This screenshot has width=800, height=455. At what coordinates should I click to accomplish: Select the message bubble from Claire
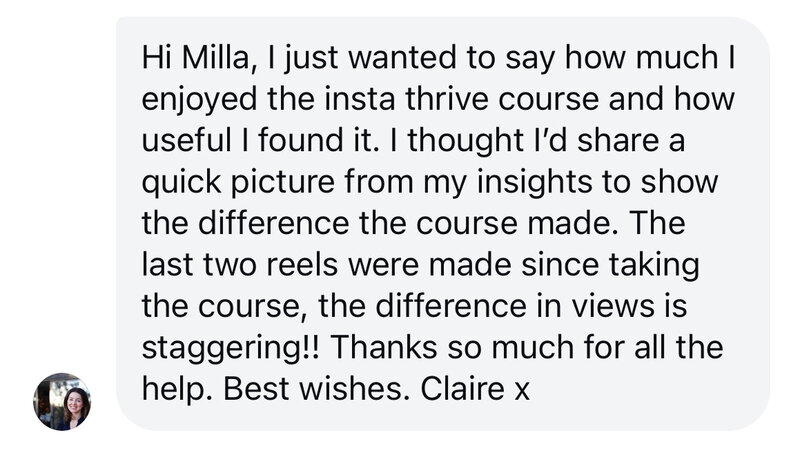point(443,223)
